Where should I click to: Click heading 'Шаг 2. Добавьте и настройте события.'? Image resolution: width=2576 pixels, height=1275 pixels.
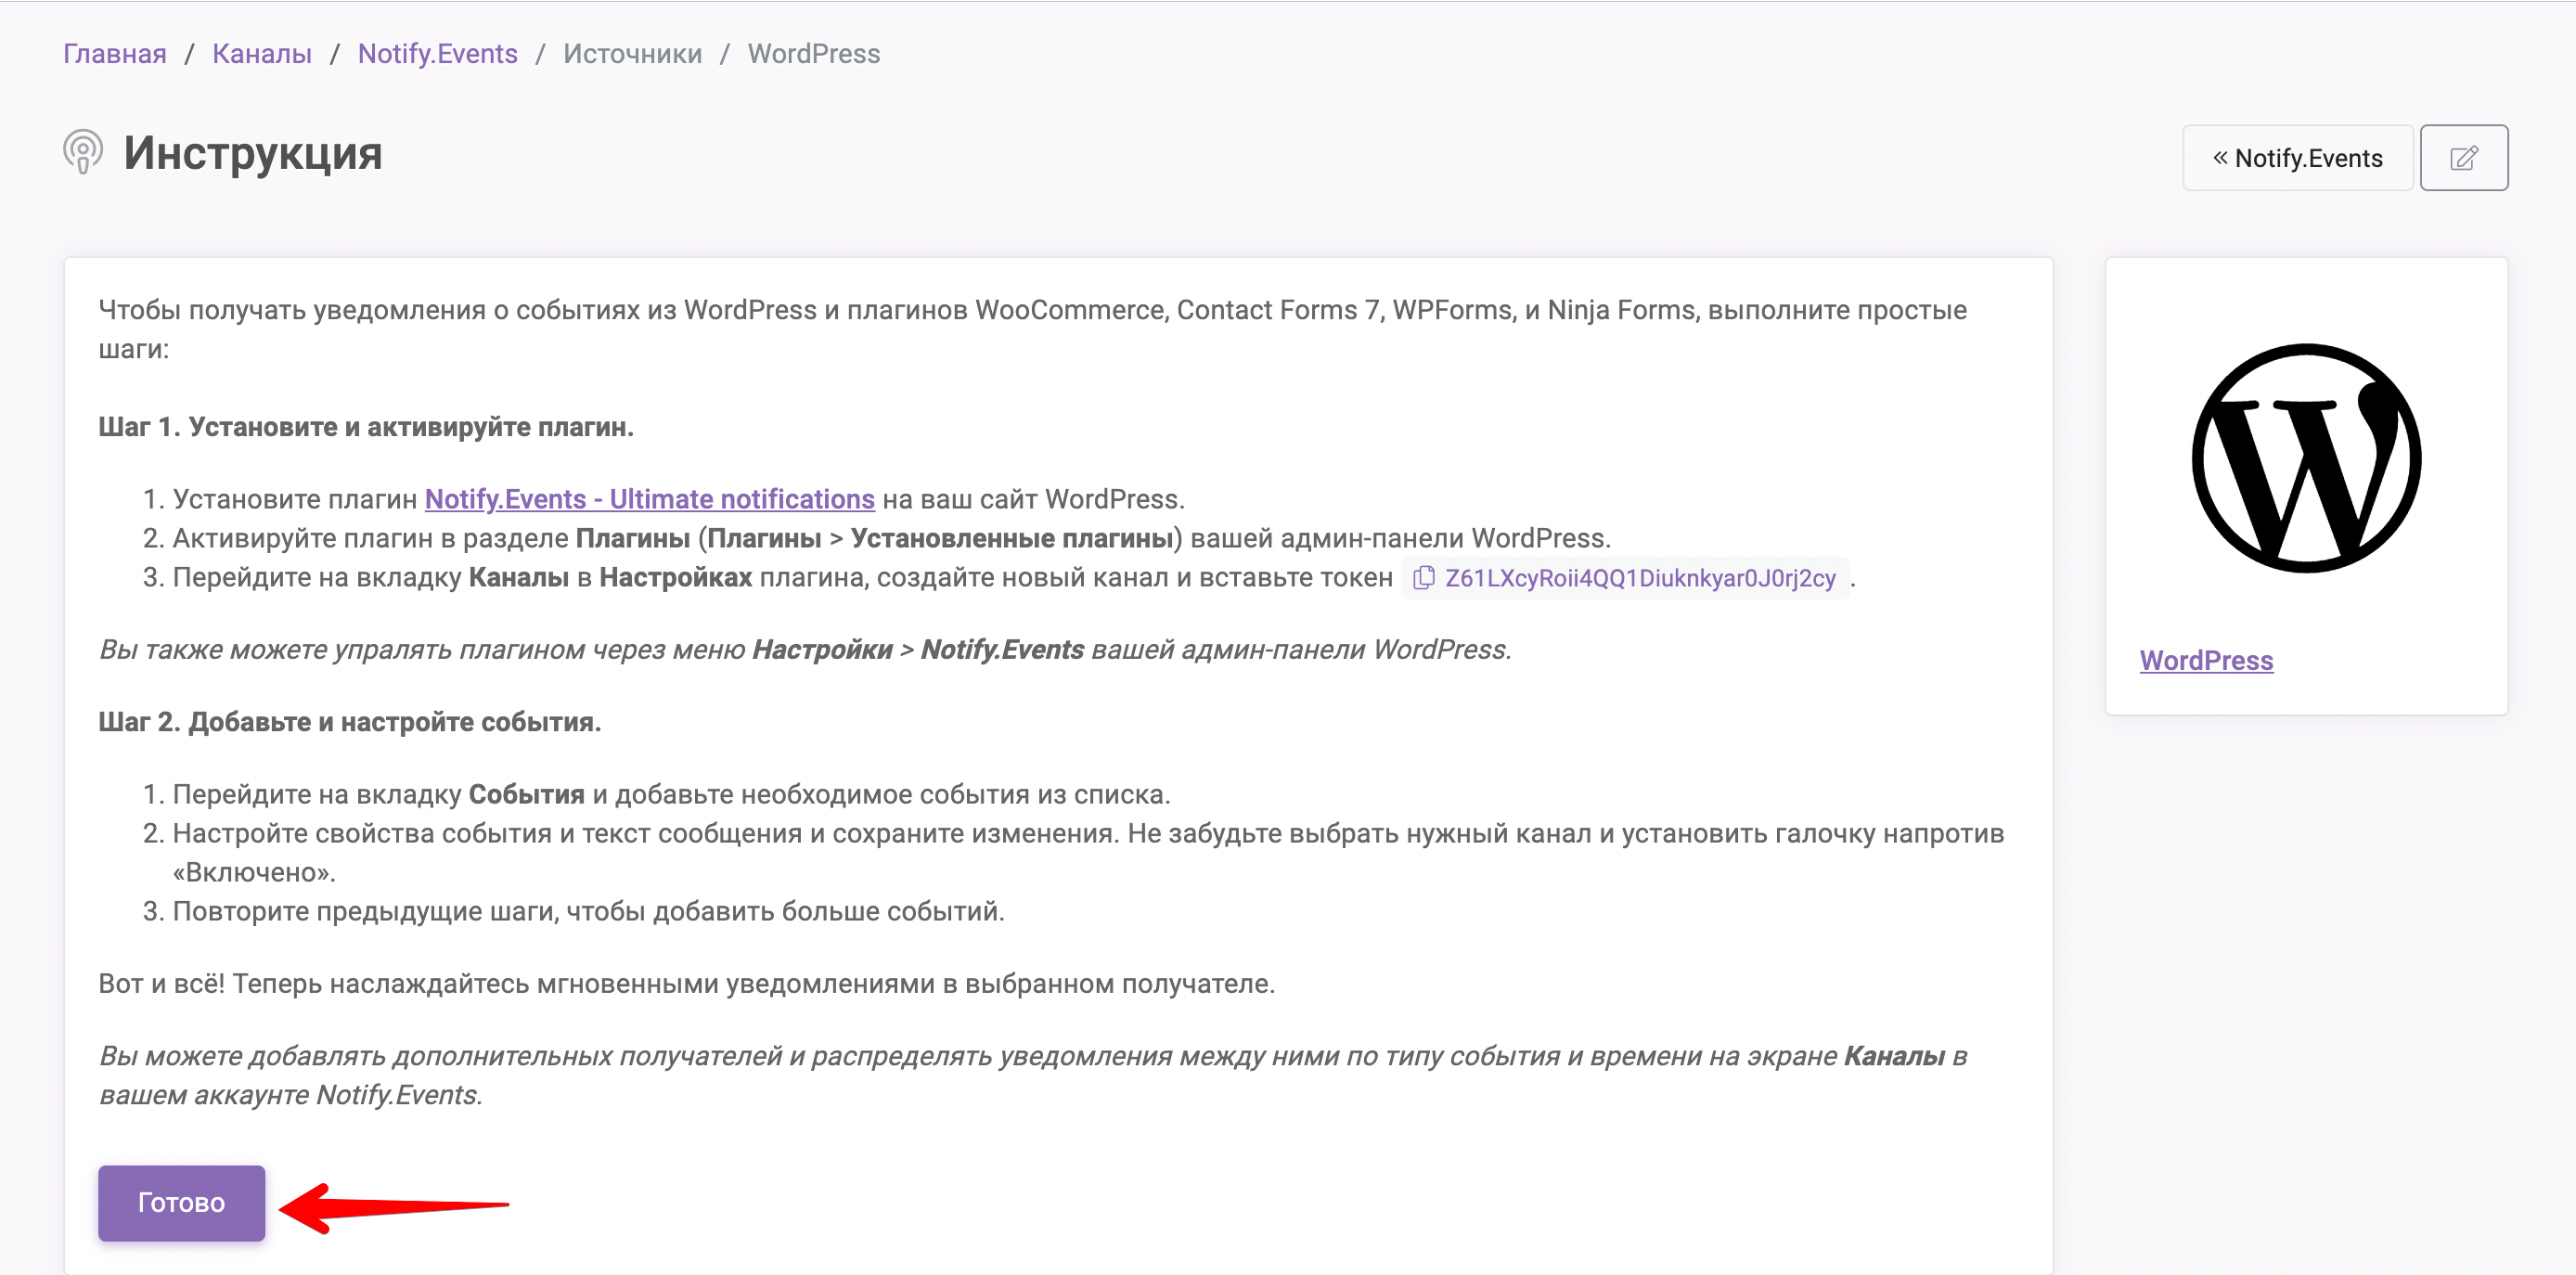pos(350,722)
